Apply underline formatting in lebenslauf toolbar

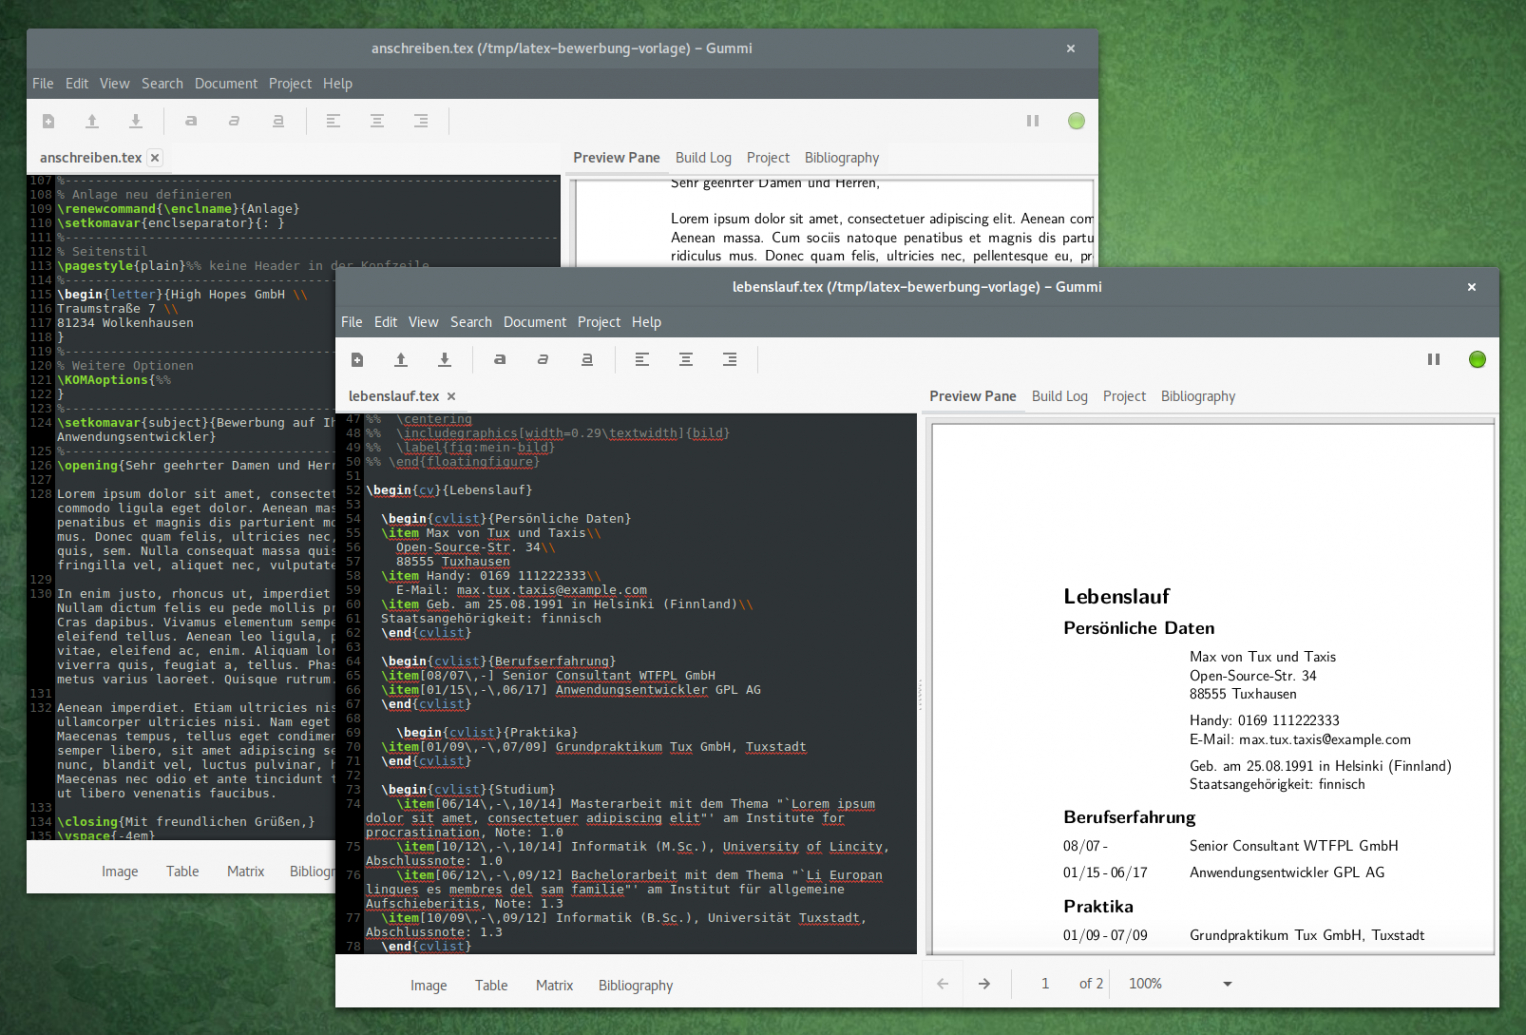(587, 360)
